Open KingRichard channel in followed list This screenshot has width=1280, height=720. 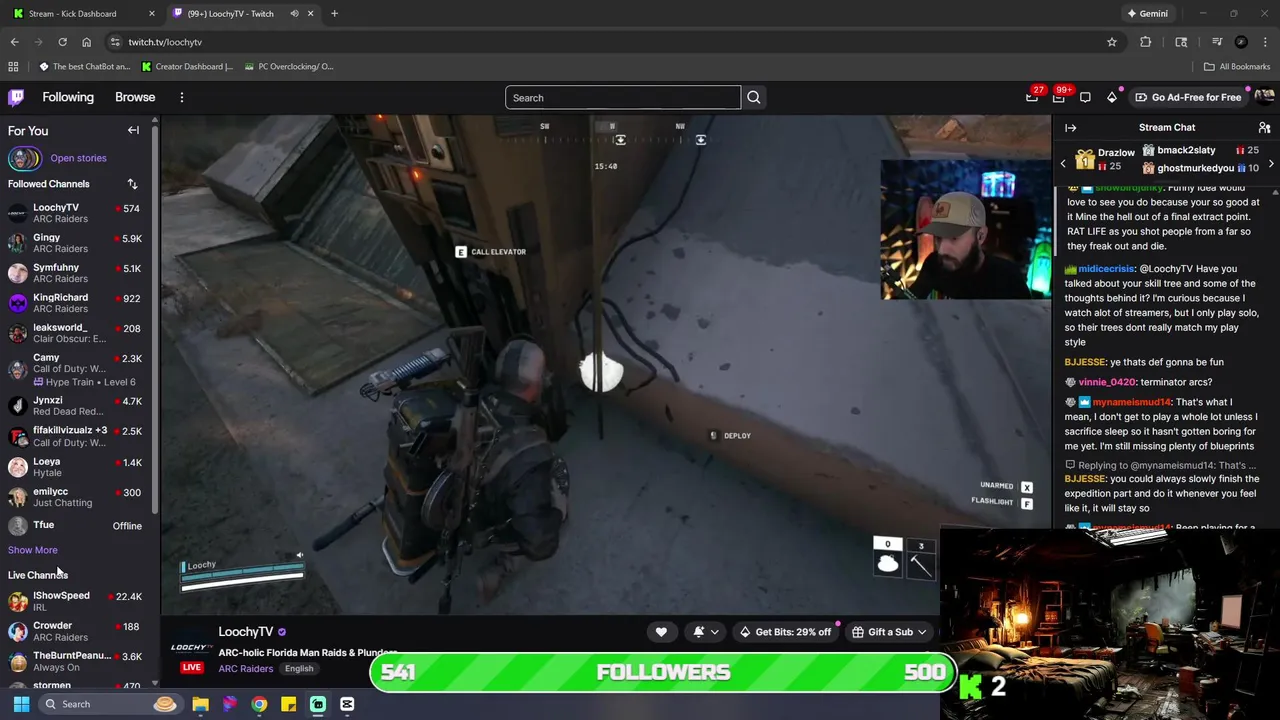pos(75,303)
